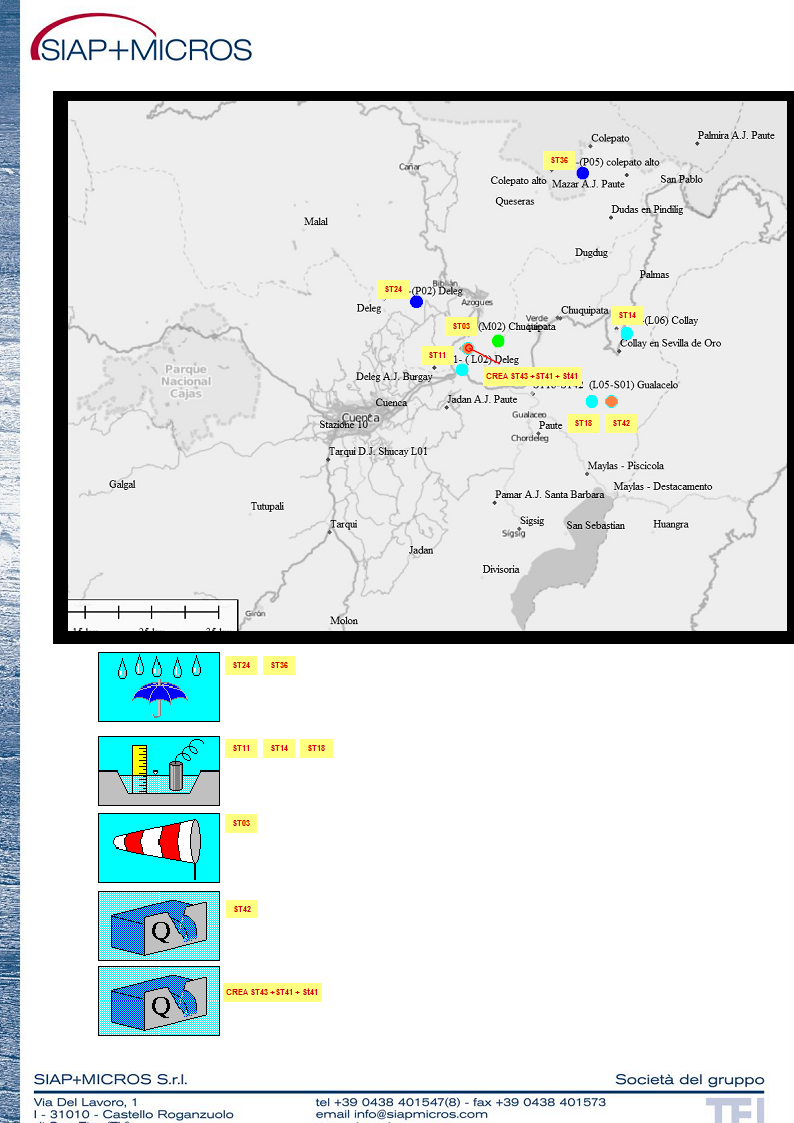Select the blue marker at Colepato alto
The height and width of the screenshot is (1123, 794).
click(x=583, y=173)
